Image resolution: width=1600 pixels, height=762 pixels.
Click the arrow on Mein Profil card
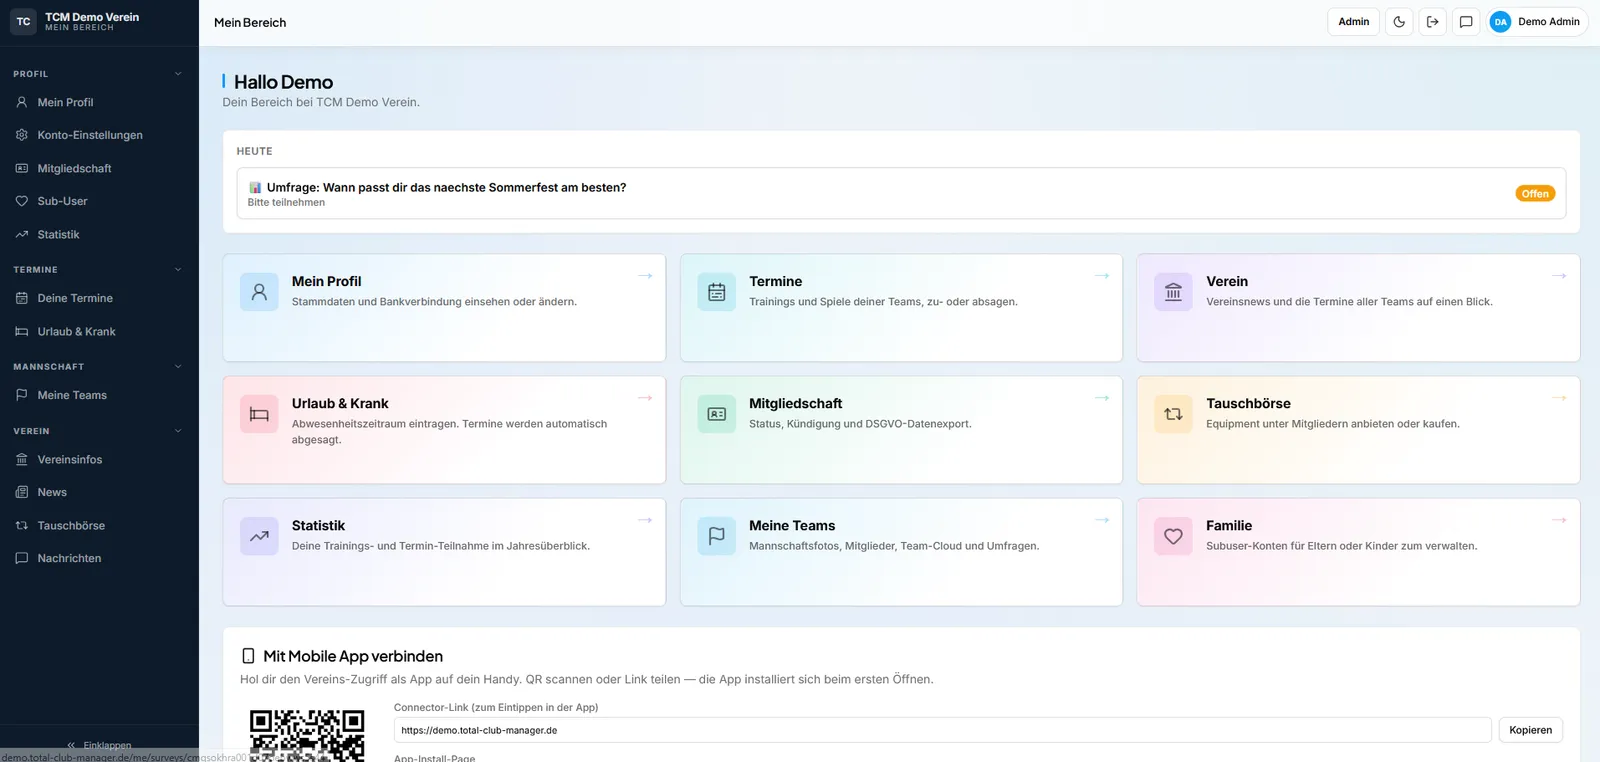pos(645,276)
